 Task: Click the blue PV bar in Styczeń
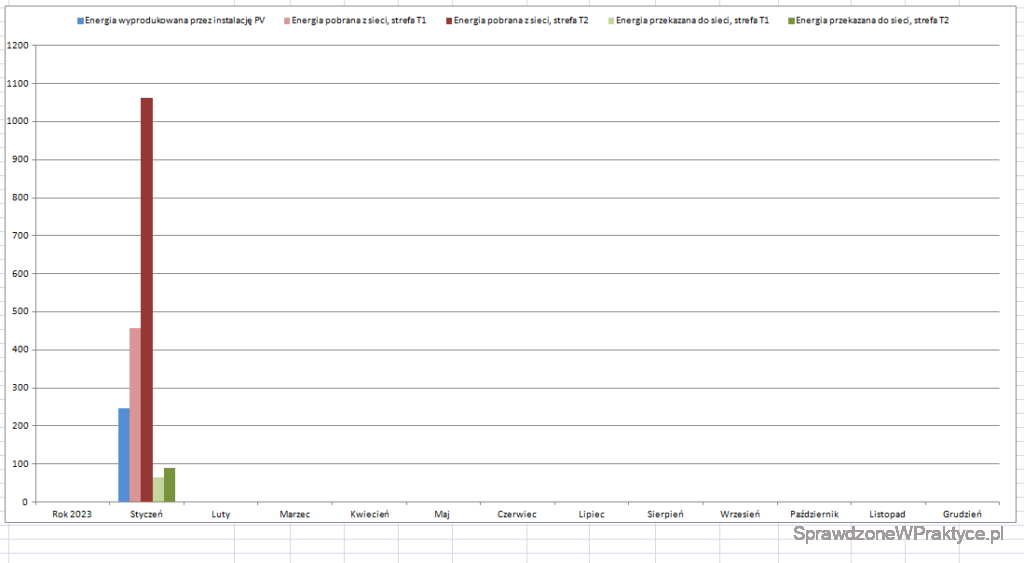tap(124, 455)
